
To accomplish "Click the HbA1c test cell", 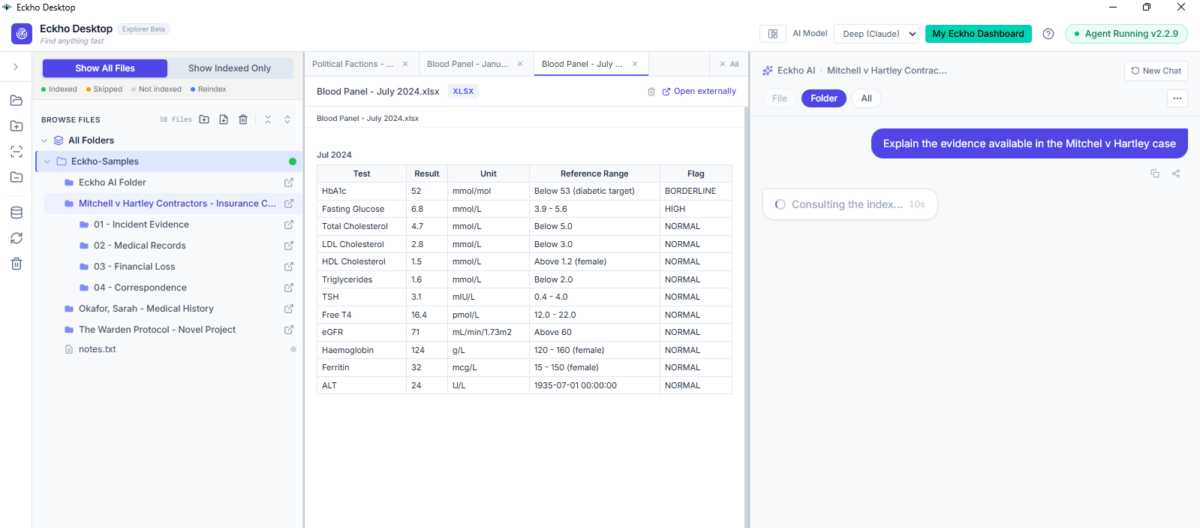I will point(362,190).
